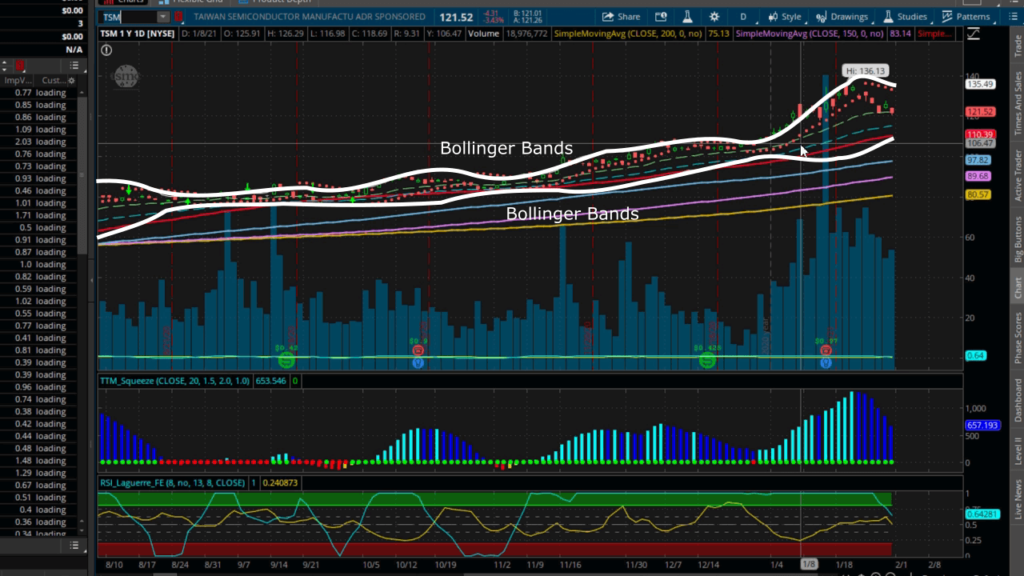Open the D timeframe selector
The width and height of the screenshot is (1024, 576).
(x=743, y=17)
